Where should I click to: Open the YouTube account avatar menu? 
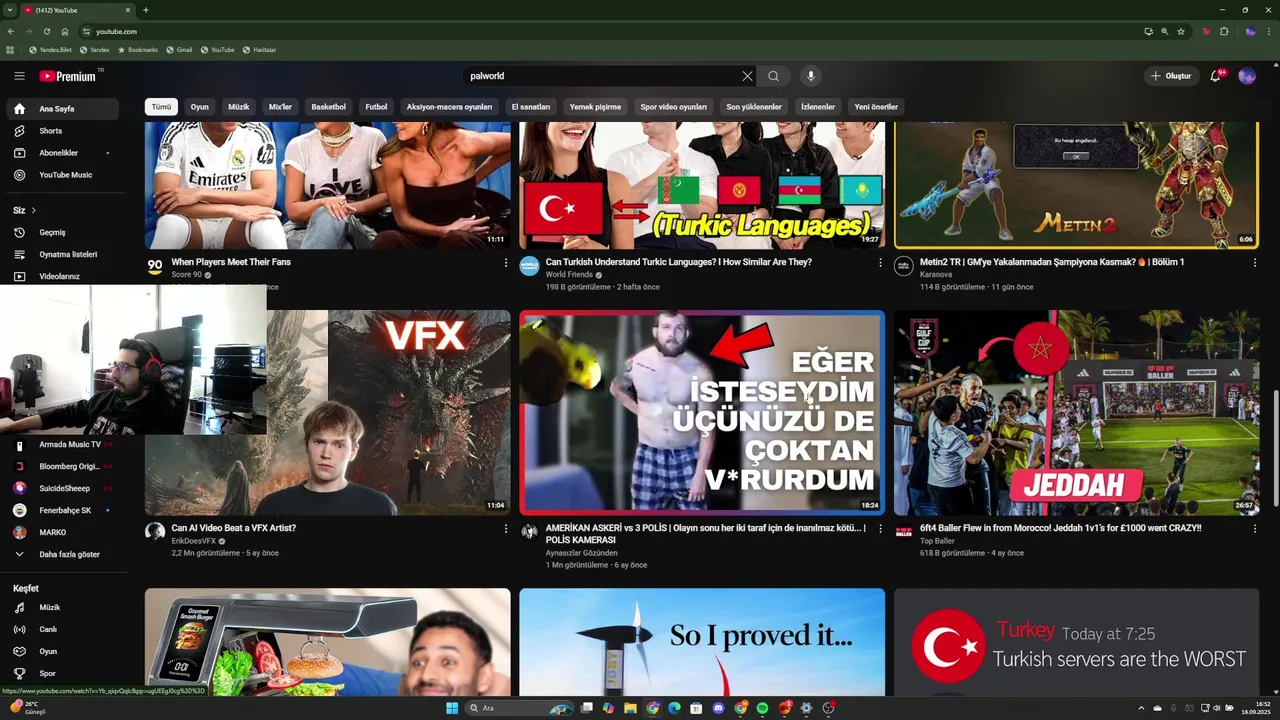point(1247,76)
